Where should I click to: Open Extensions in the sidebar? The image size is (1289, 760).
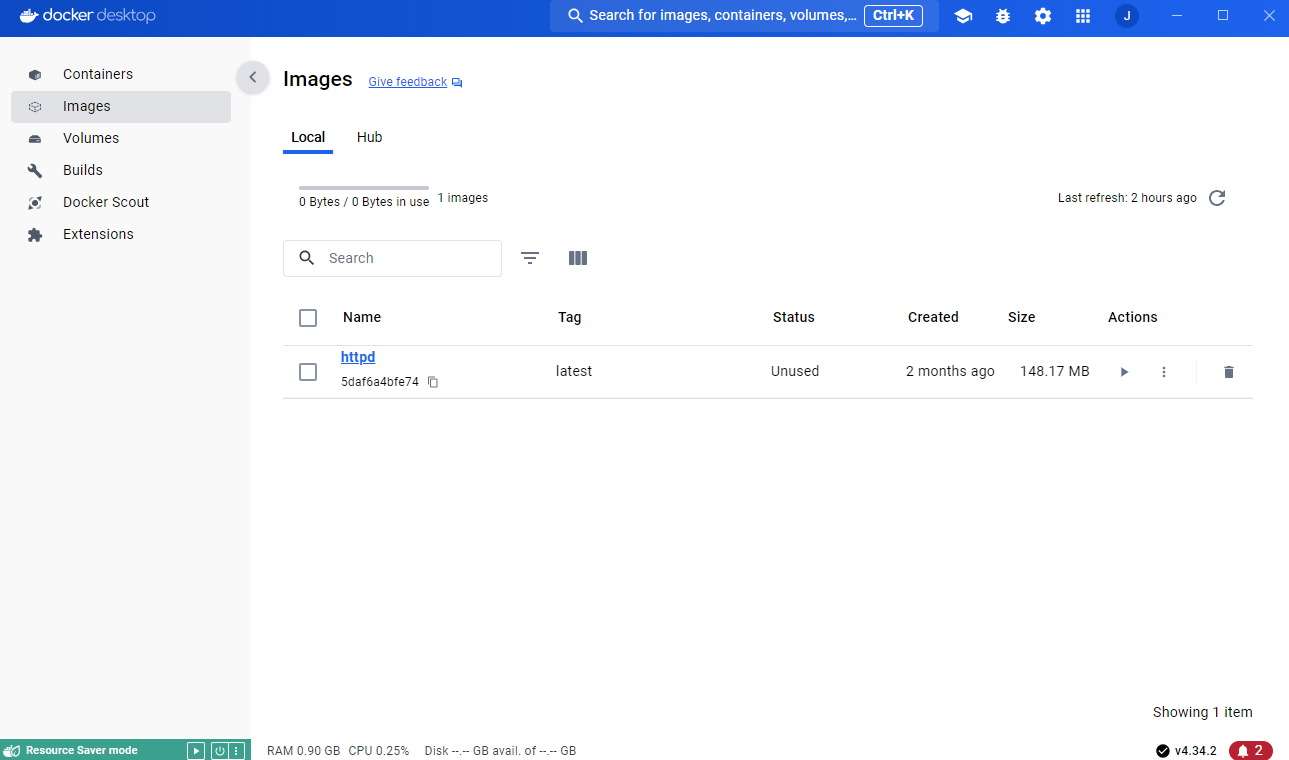click(121, 234)
